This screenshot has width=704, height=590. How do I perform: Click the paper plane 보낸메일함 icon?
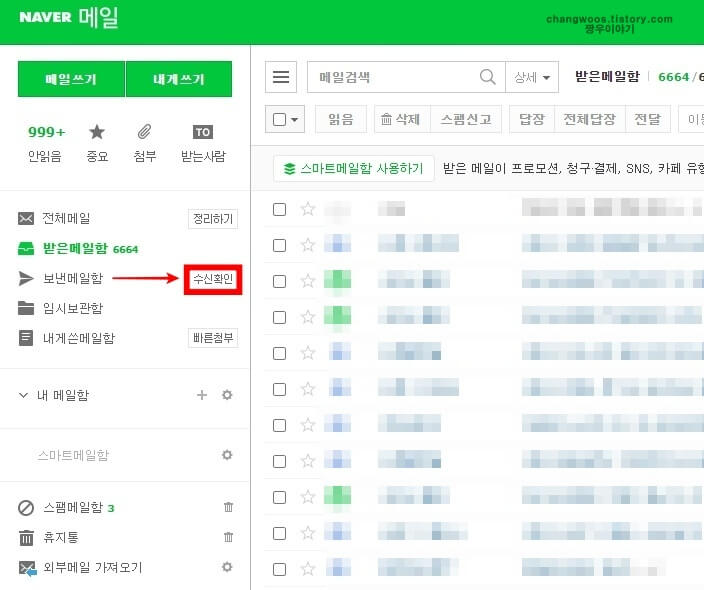tap(26, 278)
